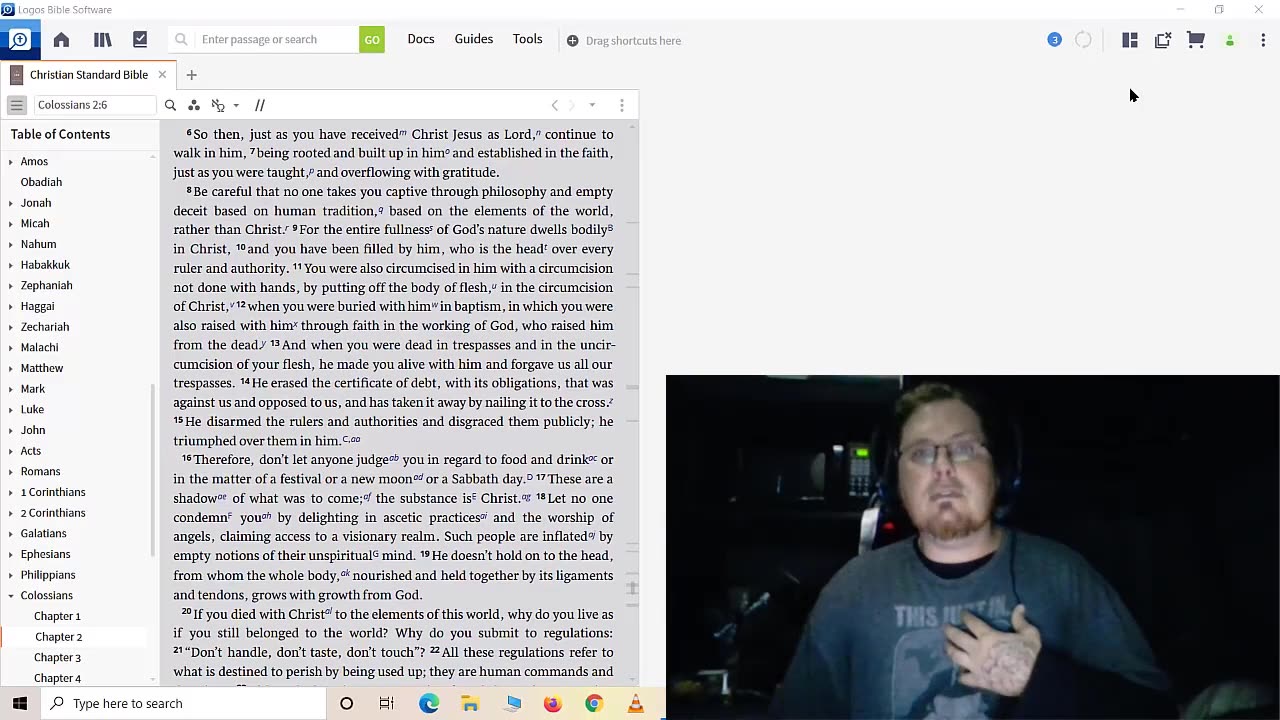Toggle the table of contents sidebar

tap(17, 105)
